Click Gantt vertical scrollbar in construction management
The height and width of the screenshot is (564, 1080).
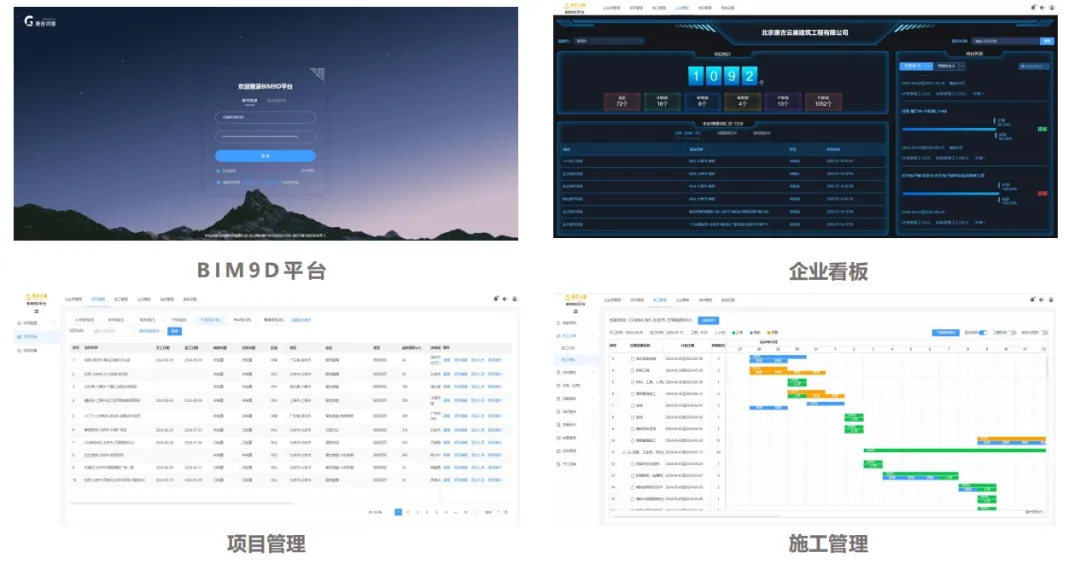tap(1048, 365)
